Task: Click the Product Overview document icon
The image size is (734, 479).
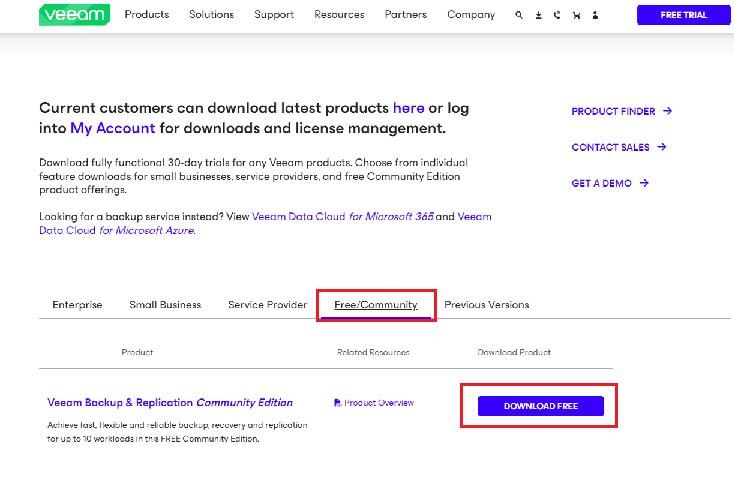Action: [x=338, y=403]
